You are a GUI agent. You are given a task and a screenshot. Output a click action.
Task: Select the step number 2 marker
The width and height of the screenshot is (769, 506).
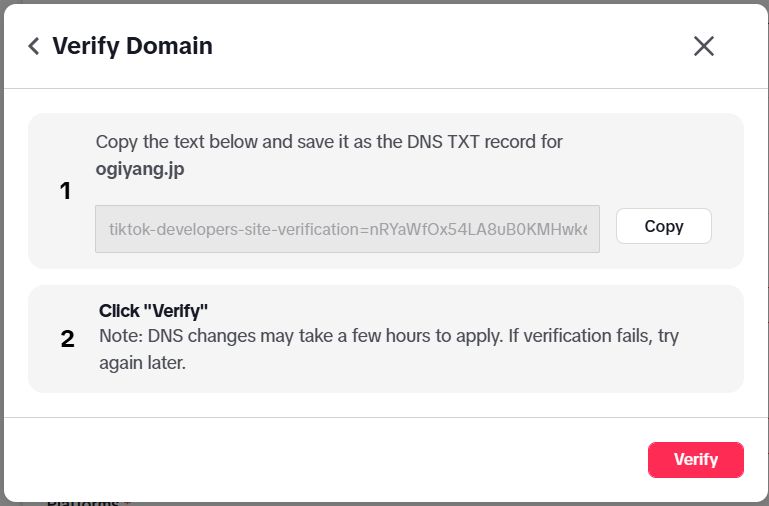[x=67, y=339]
